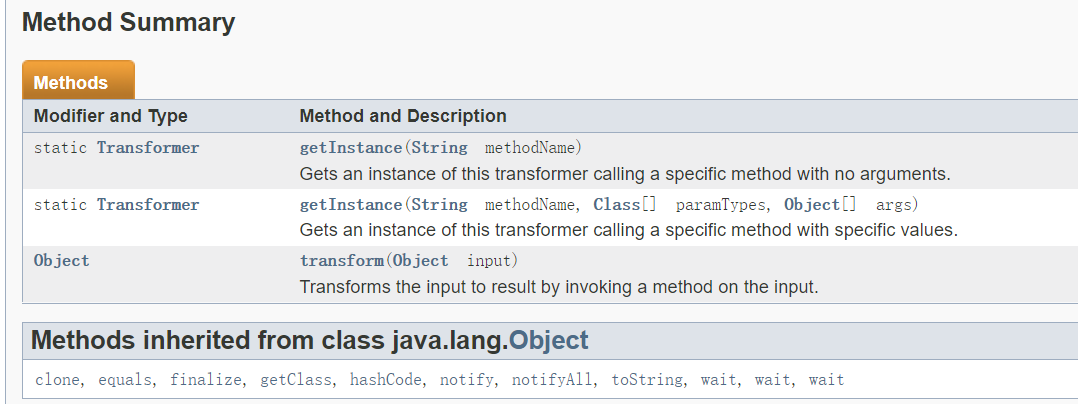1078x404 pixels.
Task: Click the Method and Description column header
Action: (403, 116)
